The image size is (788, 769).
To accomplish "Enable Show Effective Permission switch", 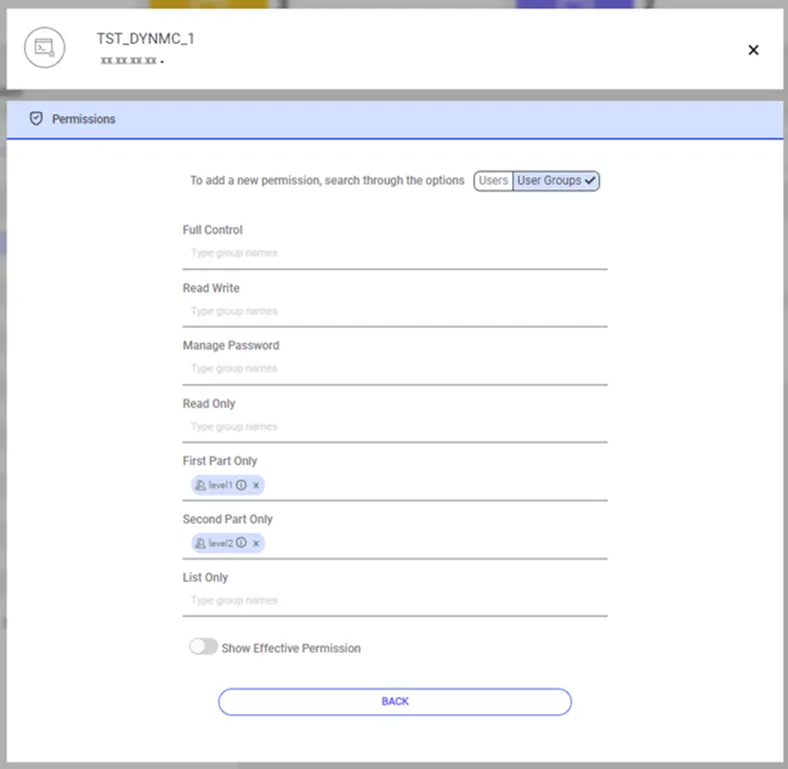I will [x=203, y=647].
